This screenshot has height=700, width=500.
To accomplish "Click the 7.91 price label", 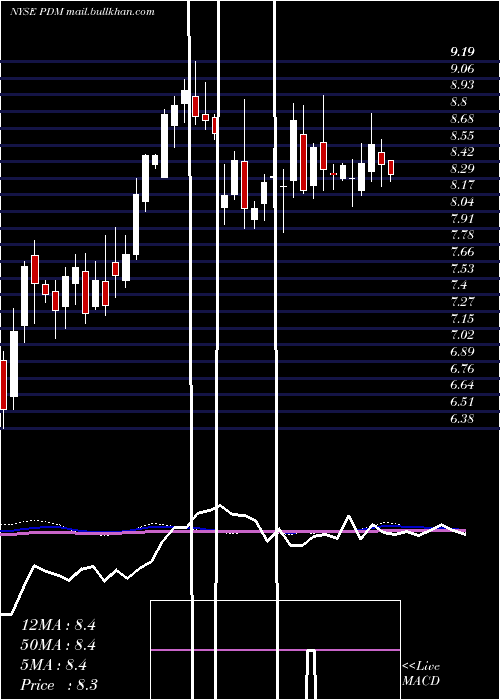I will (462, 219).
